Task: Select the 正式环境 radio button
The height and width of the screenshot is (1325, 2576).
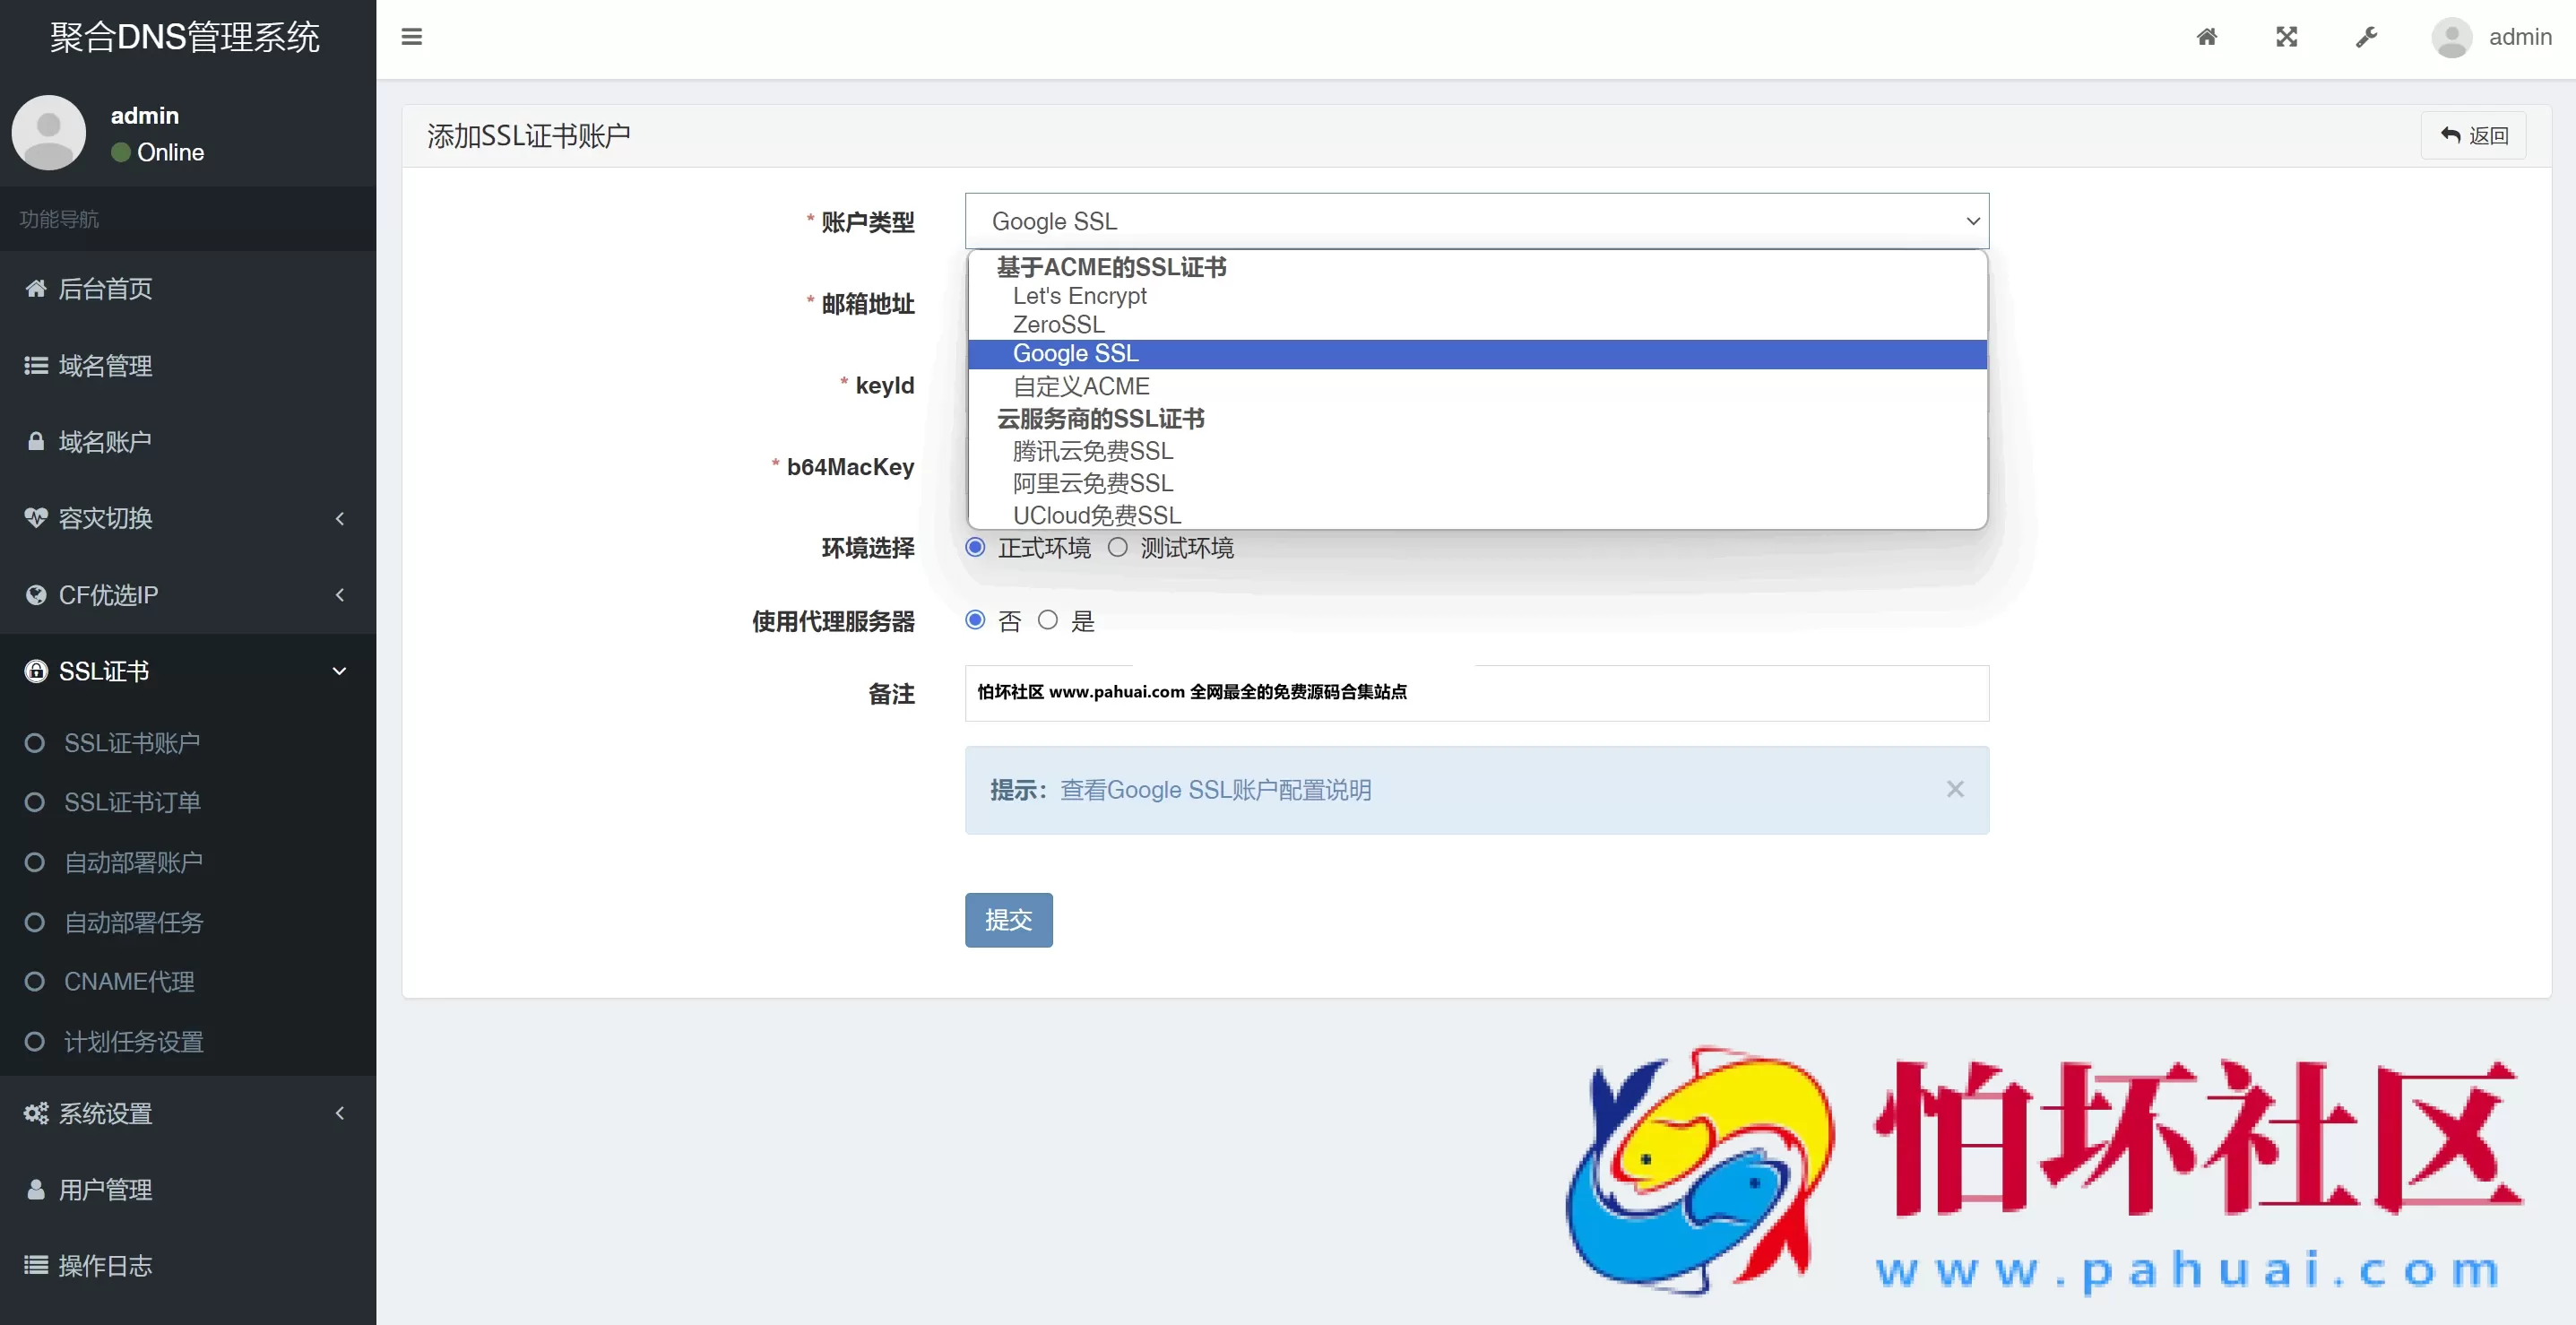Action: pos(974,547)
